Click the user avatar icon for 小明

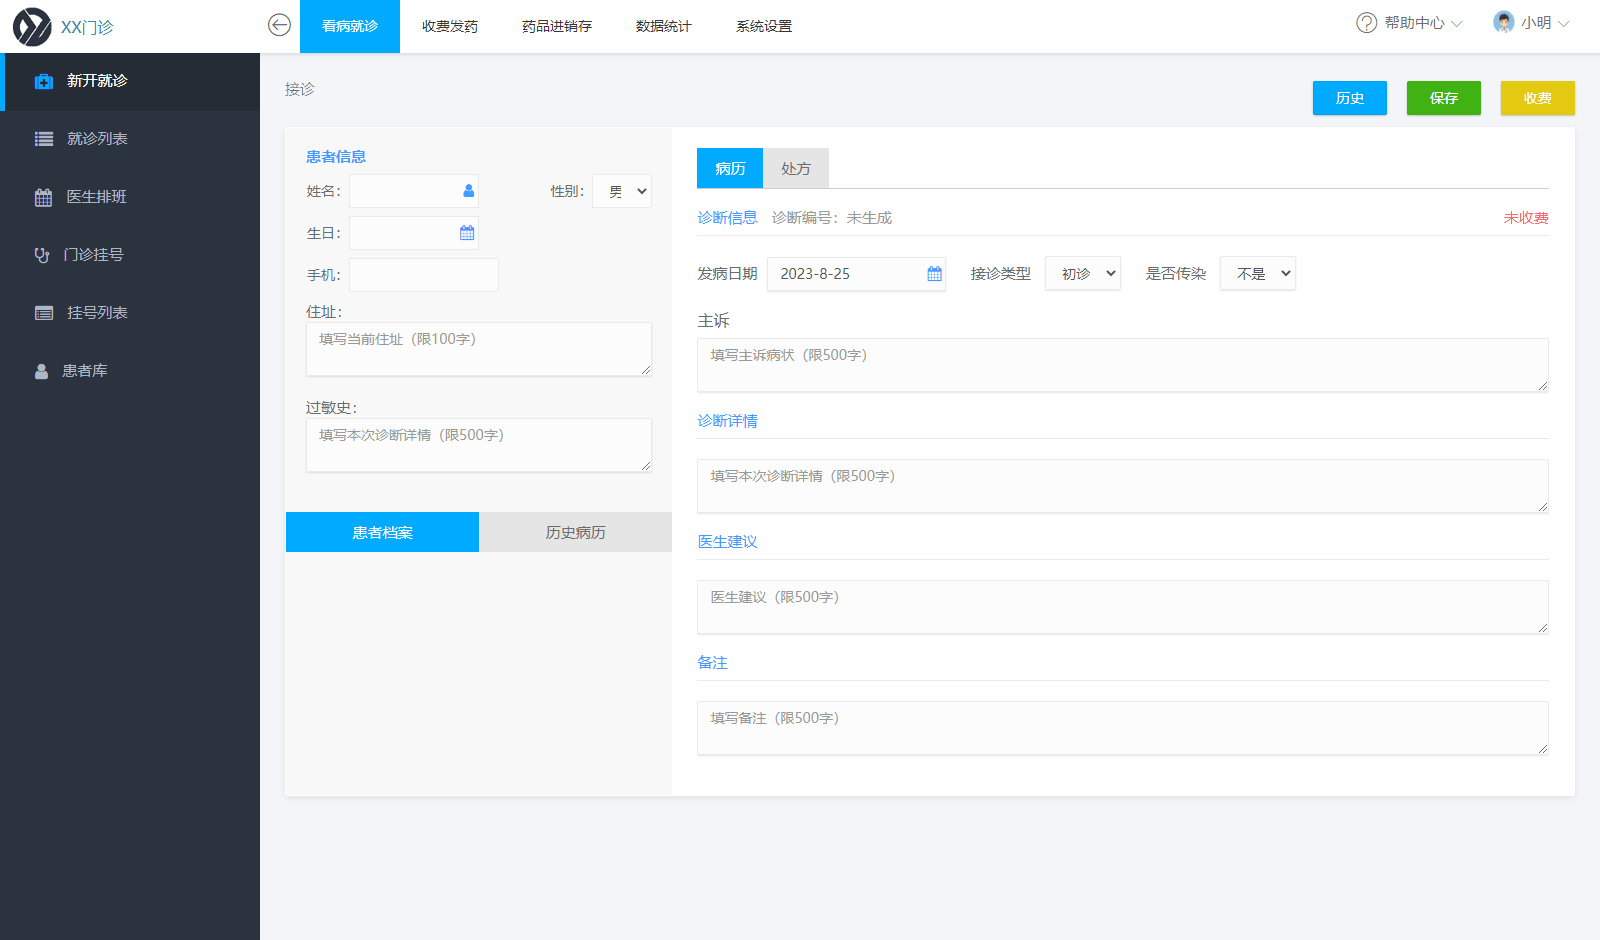[x=1503, y=22]
